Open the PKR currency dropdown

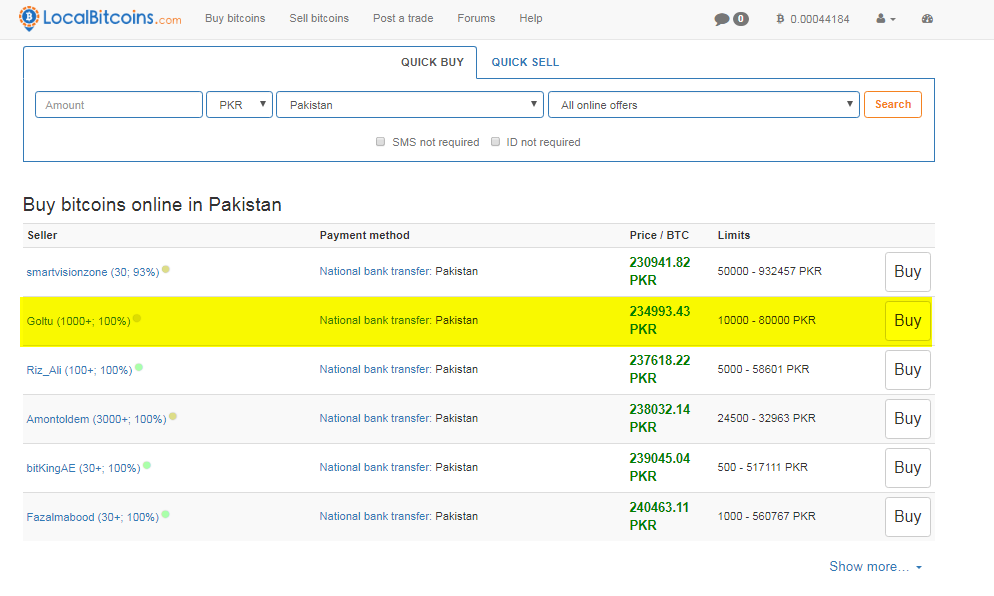pos(240,105)
